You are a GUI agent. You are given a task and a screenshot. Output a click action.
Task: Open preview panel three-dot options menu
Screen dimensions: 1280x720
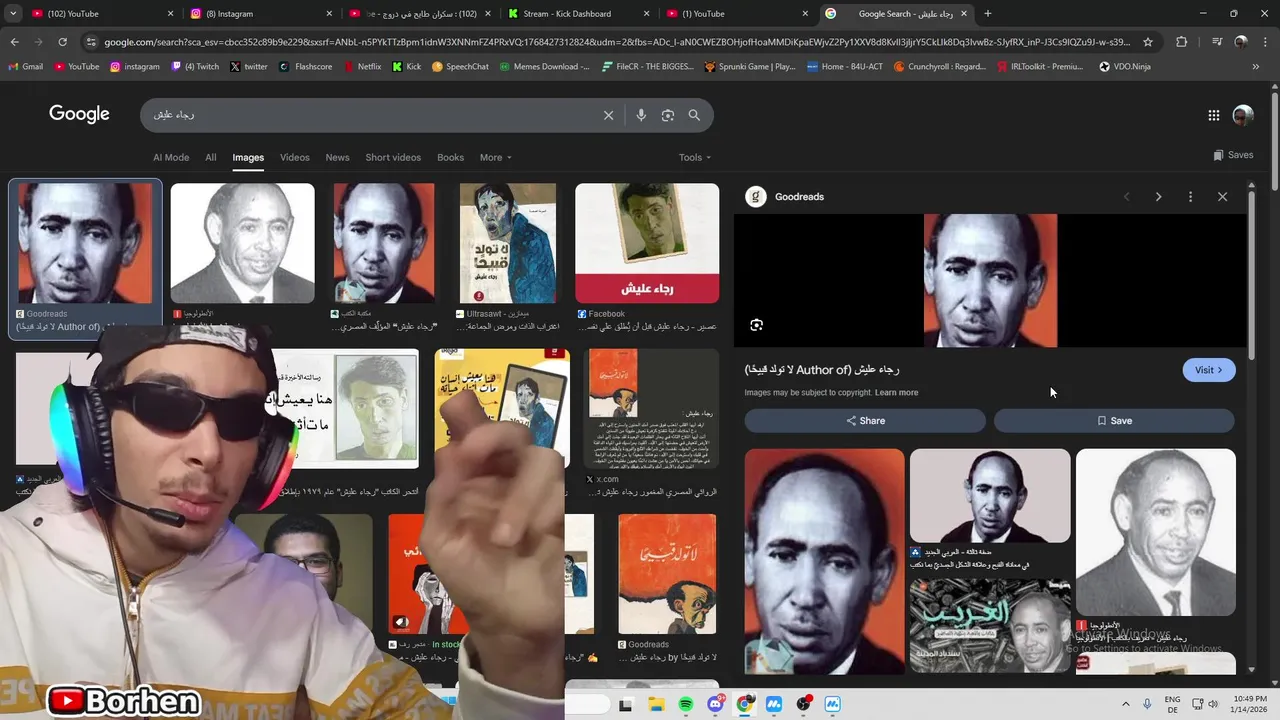tap(1190, 197)
